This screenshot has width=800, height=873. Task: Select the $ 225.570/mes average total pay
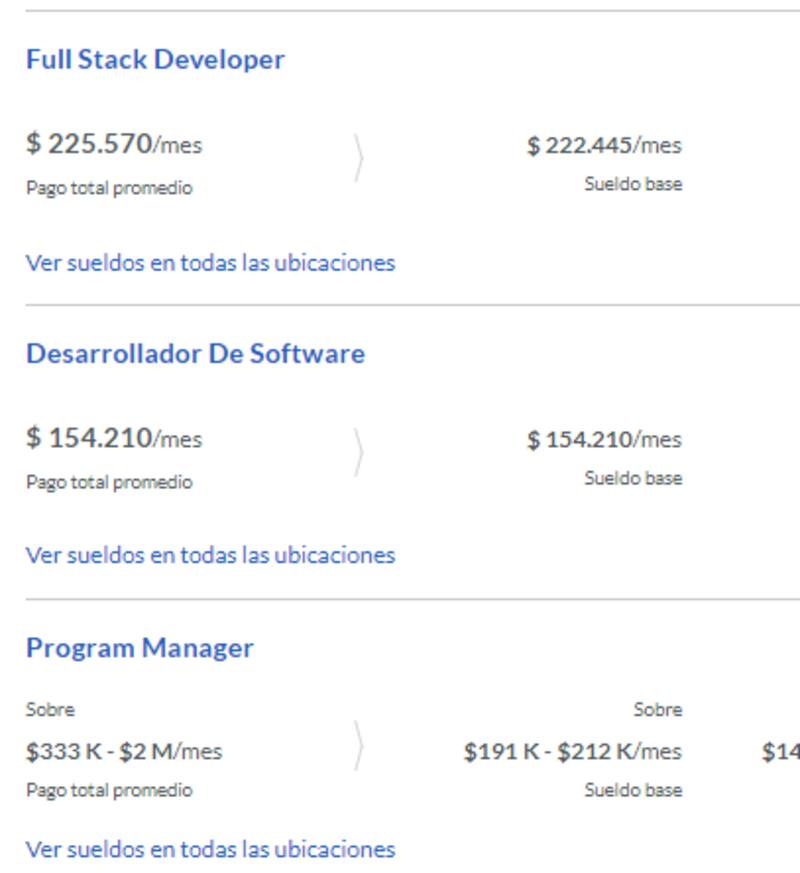coord(114,144)
